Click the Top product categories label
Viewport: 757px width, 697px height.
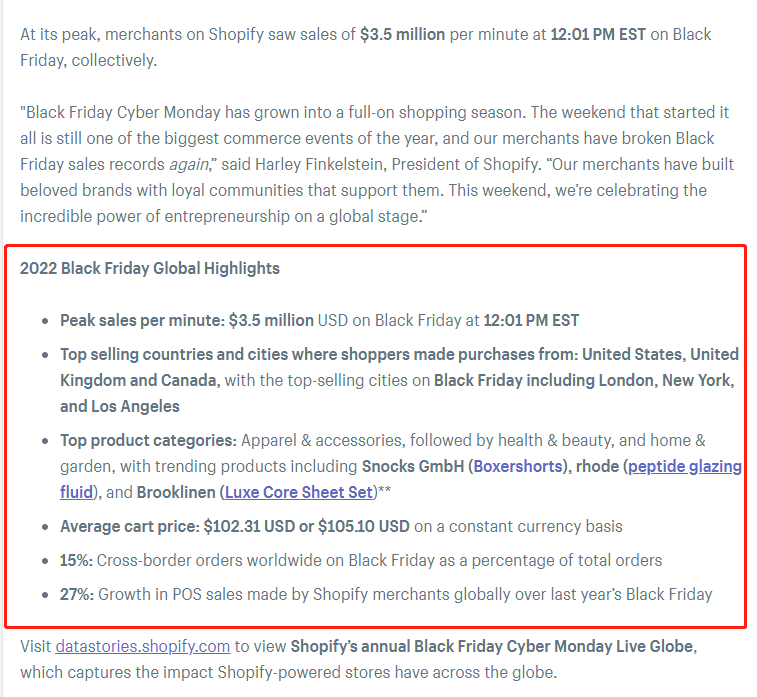[148, 440]
